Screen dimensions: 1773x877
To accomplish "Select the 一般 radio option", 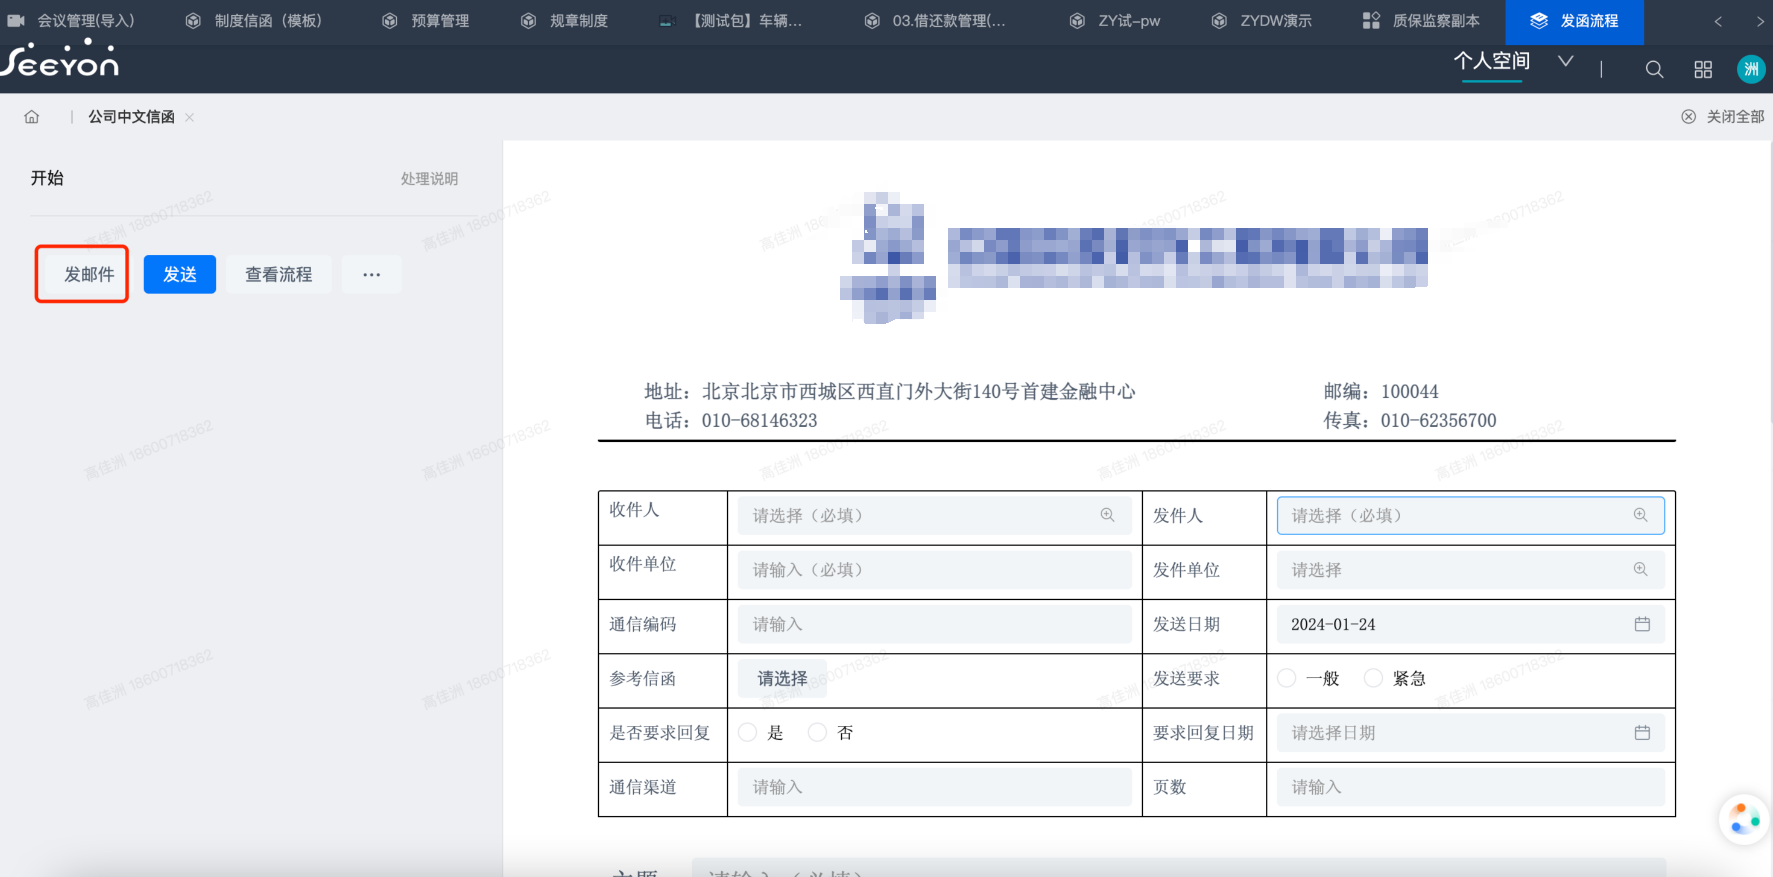I will click(x=1287, y=679).
